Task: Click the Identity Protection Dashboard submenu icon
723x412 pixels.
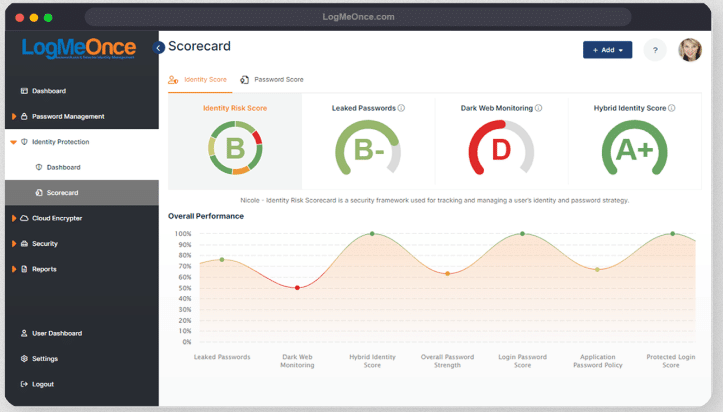Action: (39, 167)
